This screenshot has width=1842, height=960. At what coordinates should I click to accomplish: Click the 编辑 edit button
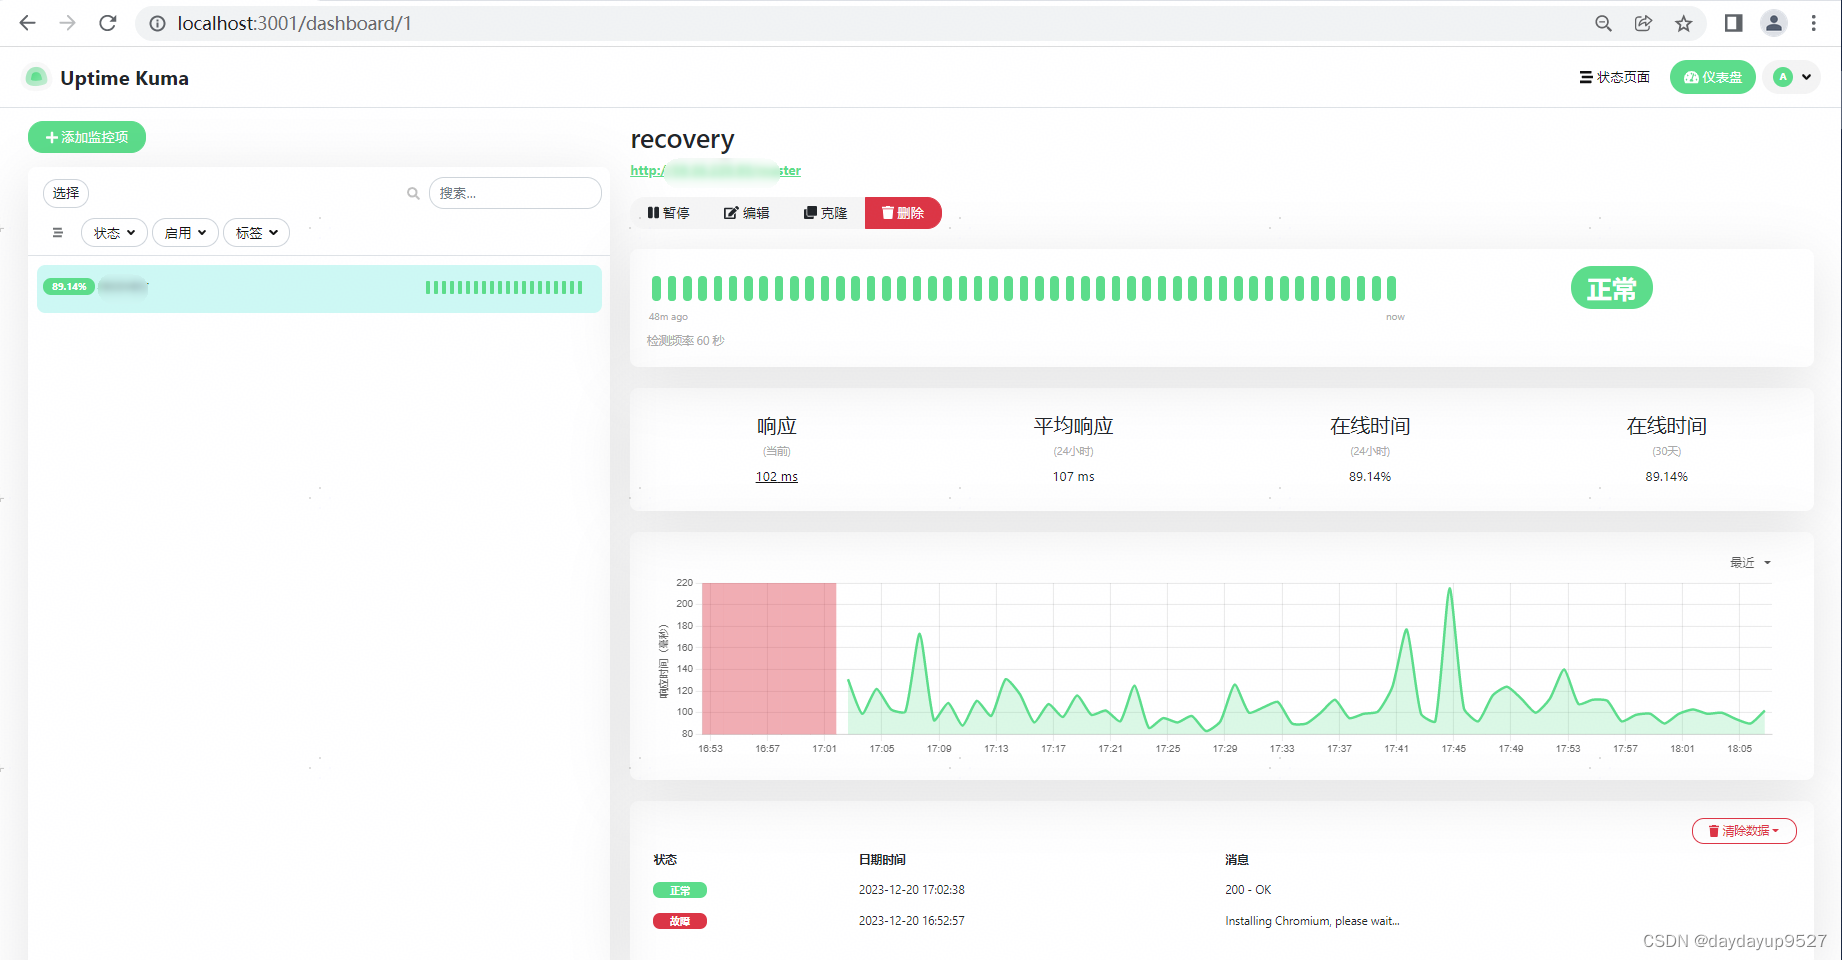(747, 213)
